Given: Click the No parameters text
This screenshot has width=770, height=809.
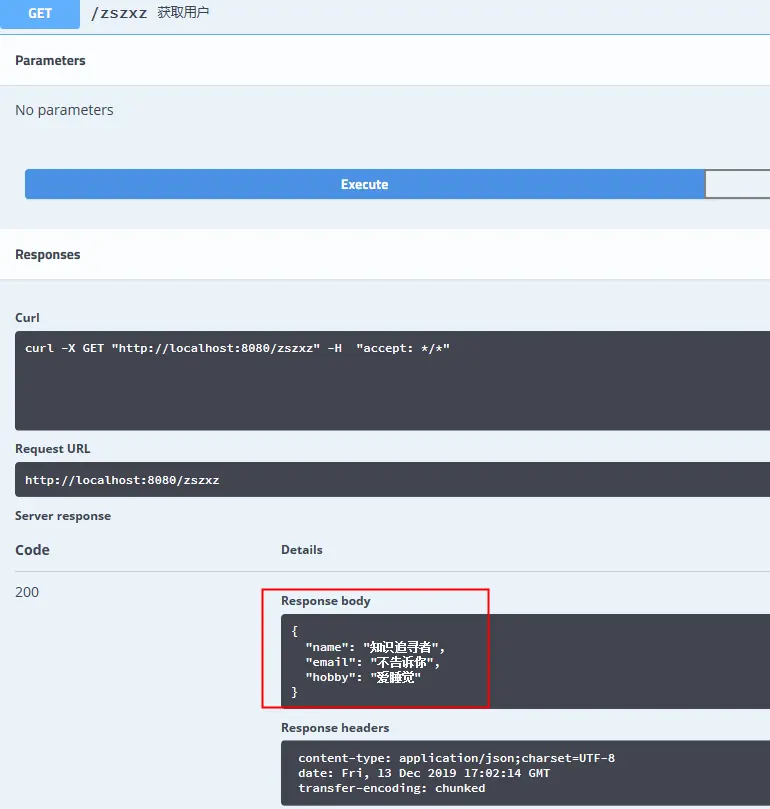Looking at the screenshot, I should pos(64,110).
